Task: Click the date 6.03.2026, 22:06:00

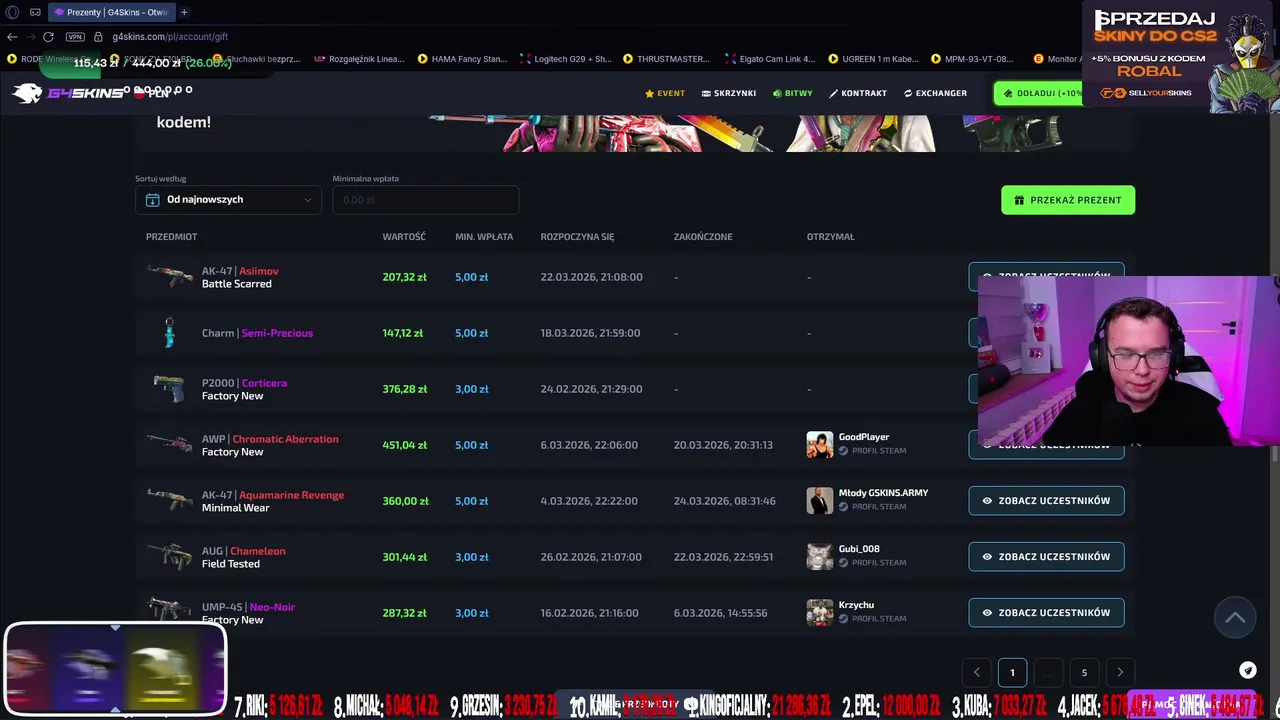Action: click(x=589, y=445)
